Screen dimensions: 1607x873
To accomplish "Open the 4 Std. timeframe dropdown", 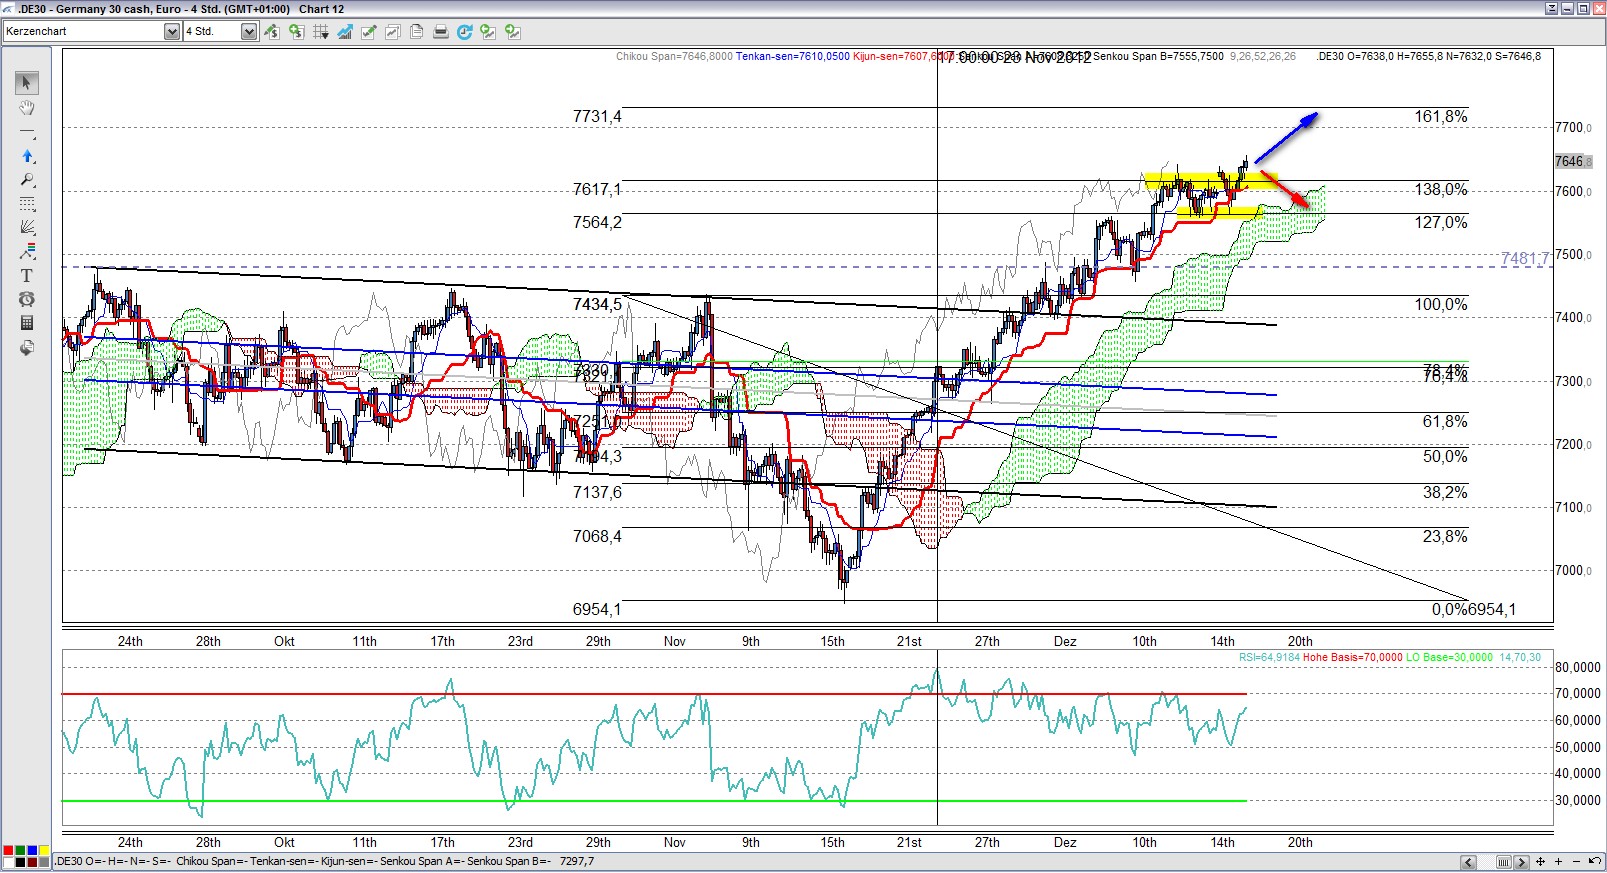I will [x=248, y=32].
